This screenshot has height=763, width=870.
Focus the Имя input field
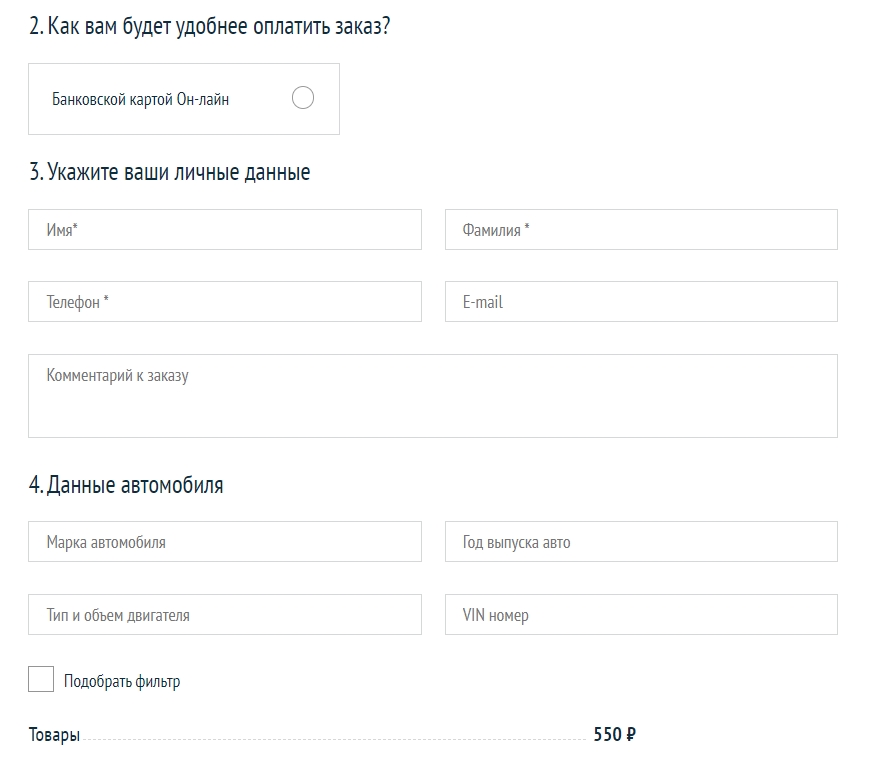(225, 229)
